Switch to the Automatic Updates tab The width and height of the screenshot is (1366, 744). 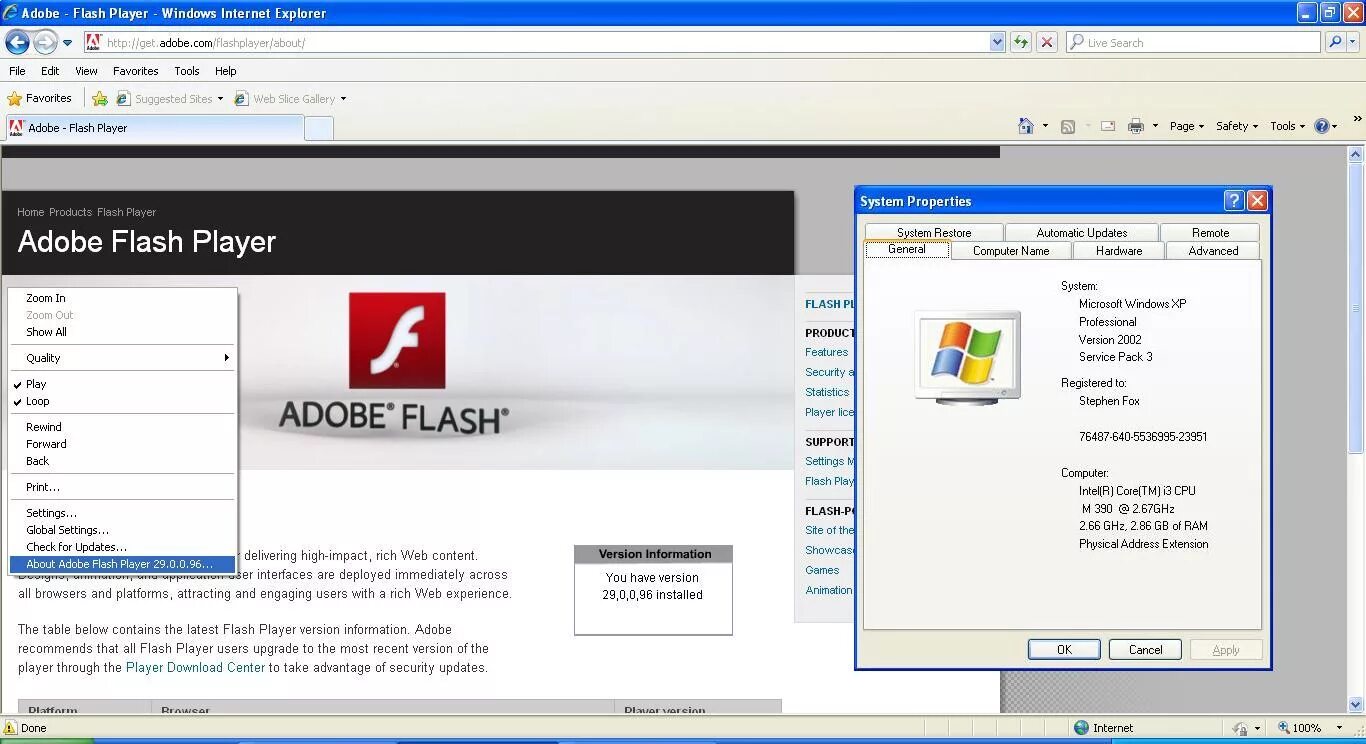click(x=1081, y=232)
